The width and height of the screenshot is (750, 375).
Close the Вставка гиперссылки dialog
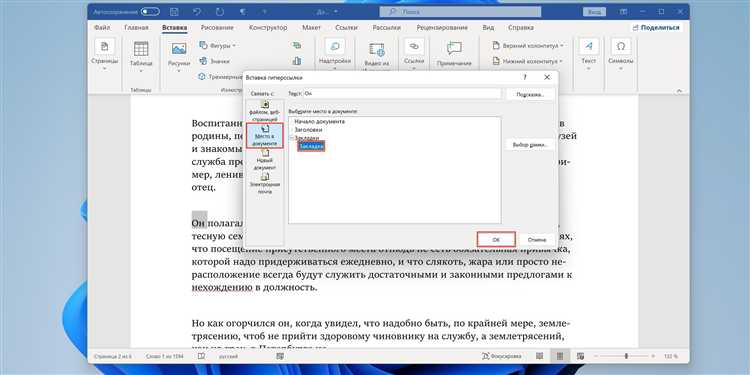tap(547, 77)
